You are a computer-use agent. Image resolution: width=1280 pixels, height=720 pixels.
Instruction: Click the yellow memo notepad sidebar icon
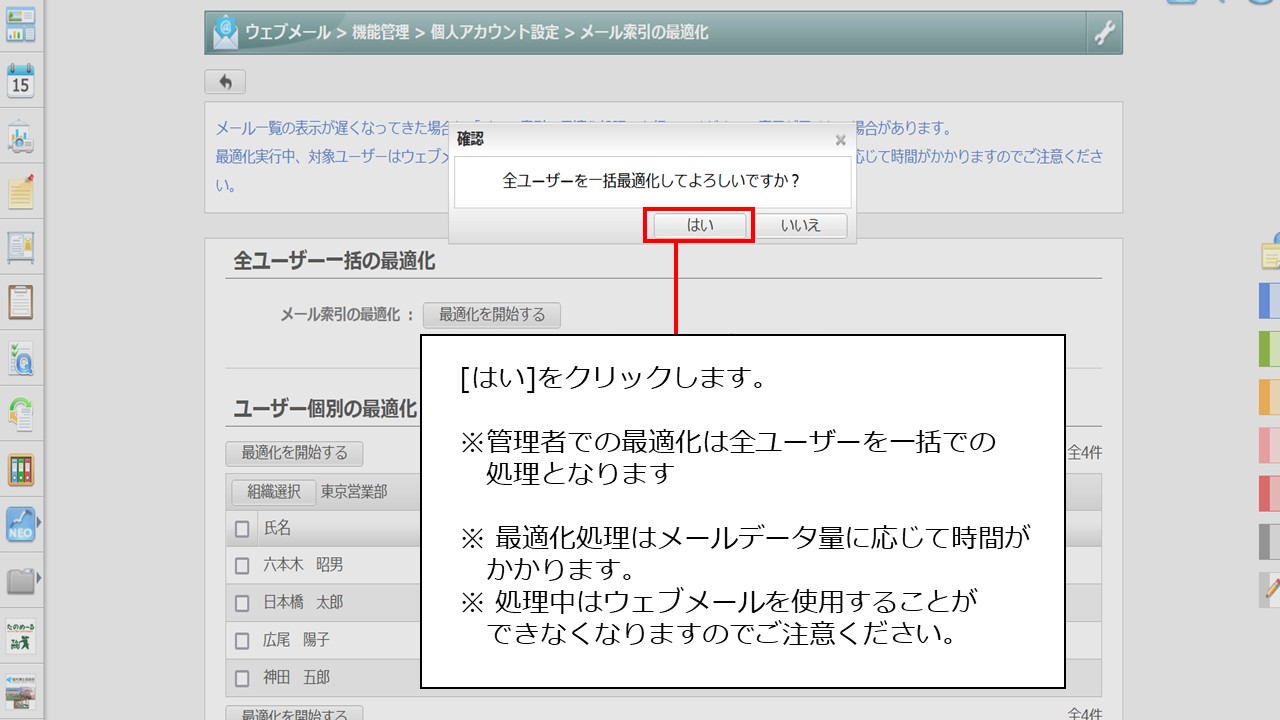tap(21, 190)
